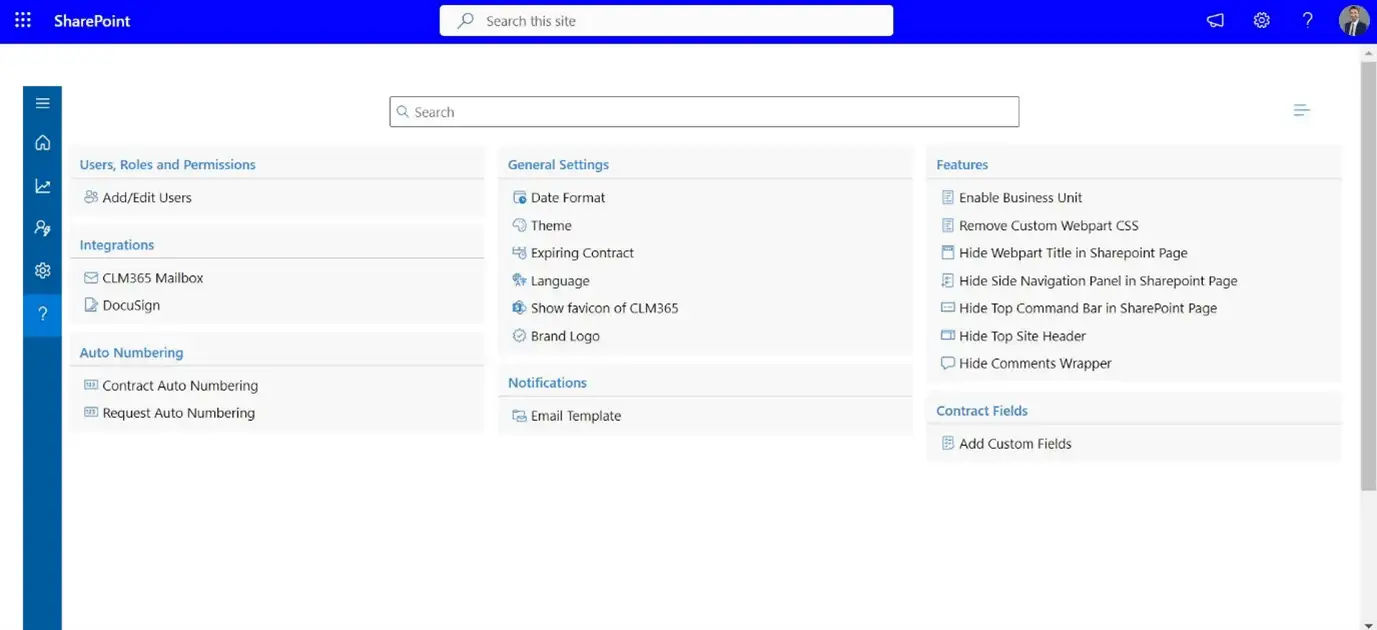Open CLM365 Mailbox integration
Screen dimensions: 1377x630
tap(153, 278)
